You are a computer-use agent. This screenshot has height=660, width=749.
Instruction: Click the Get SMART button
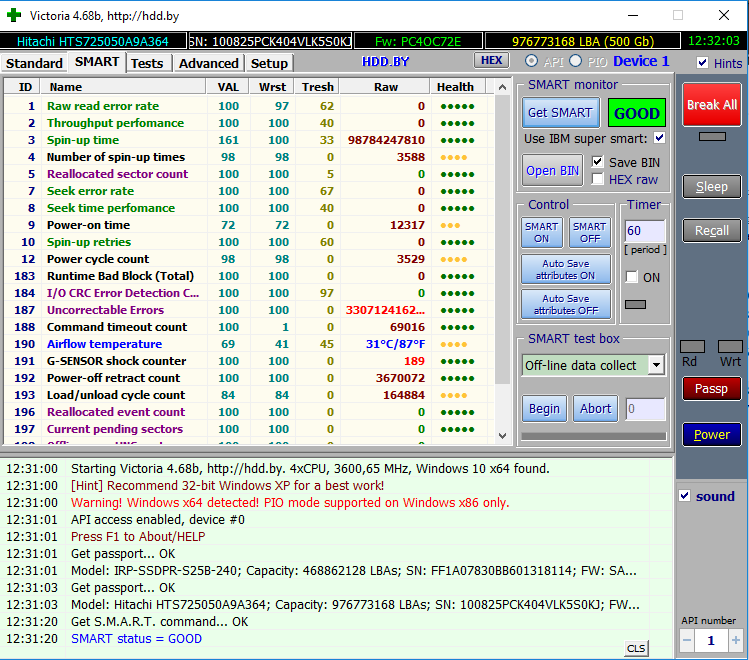click(x=560, y=113)
